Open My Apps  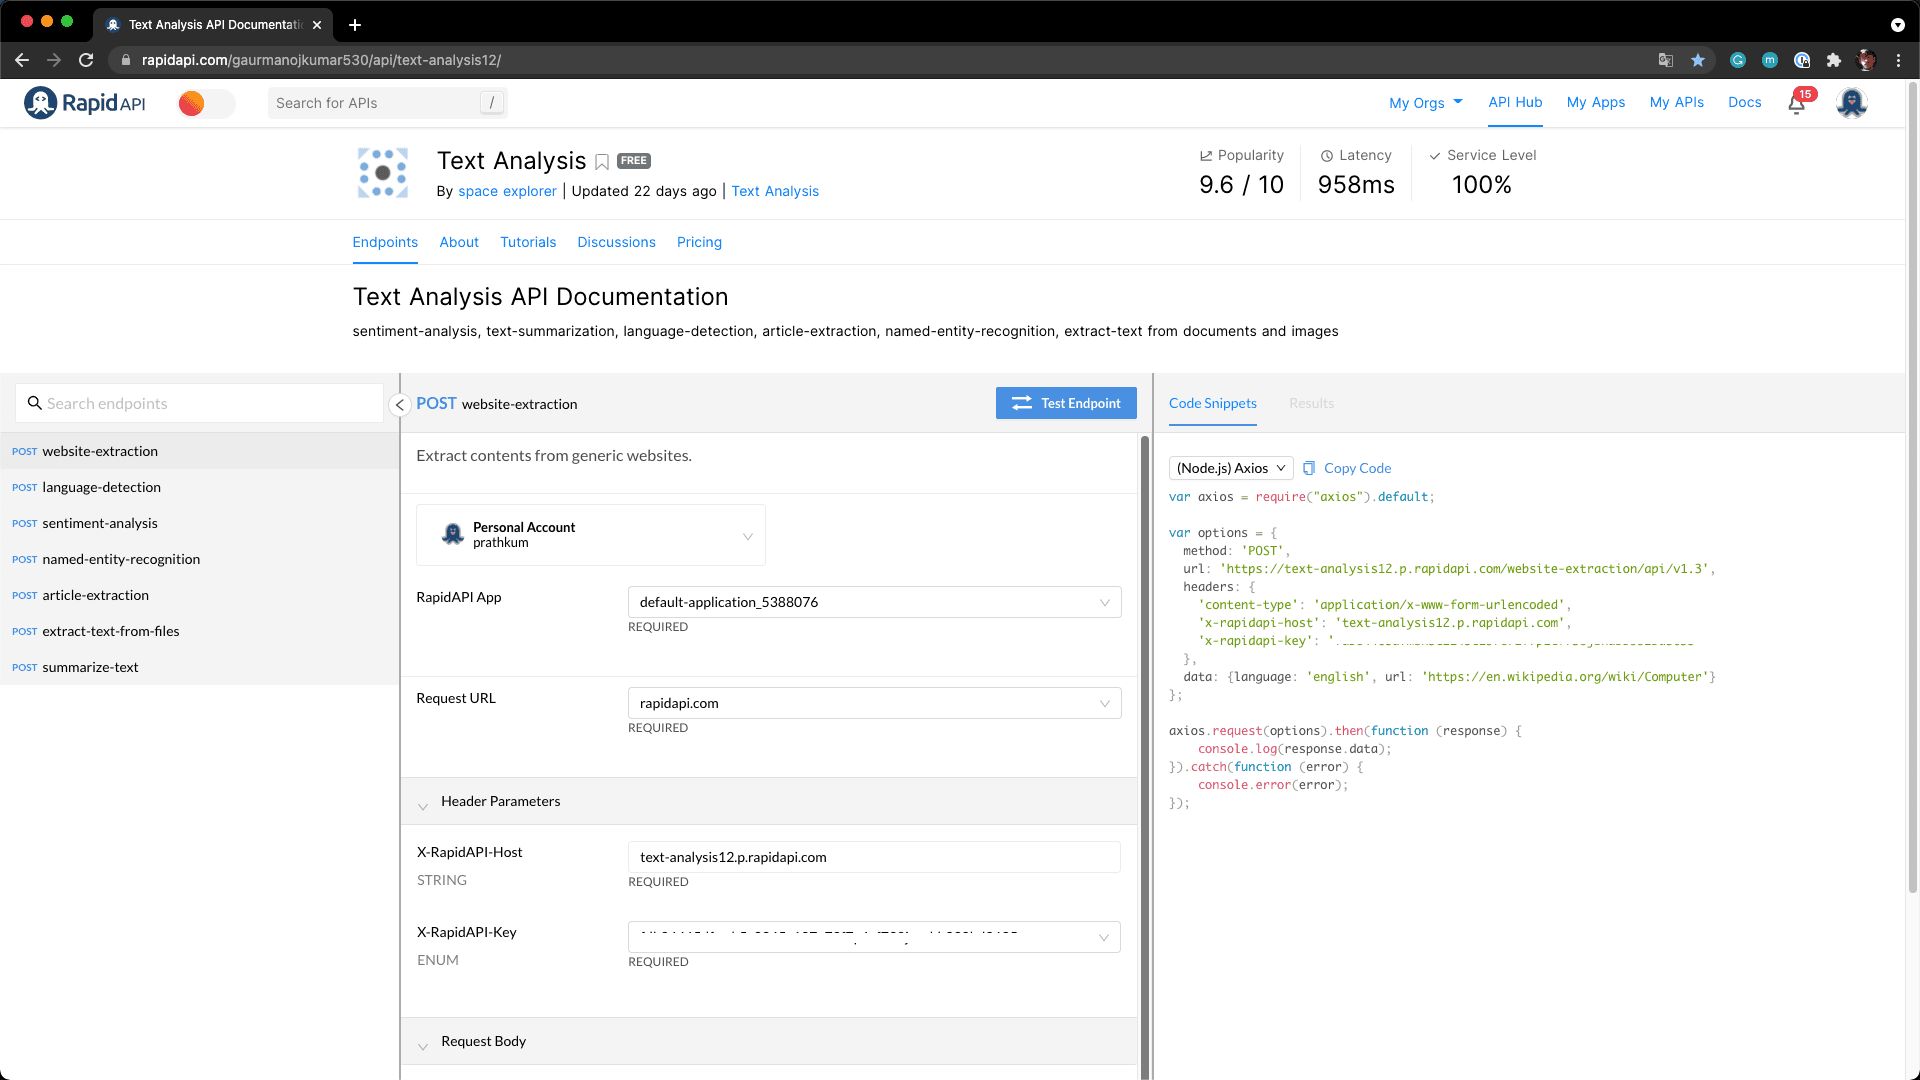pyautogui.click(x=1595, y=103)
